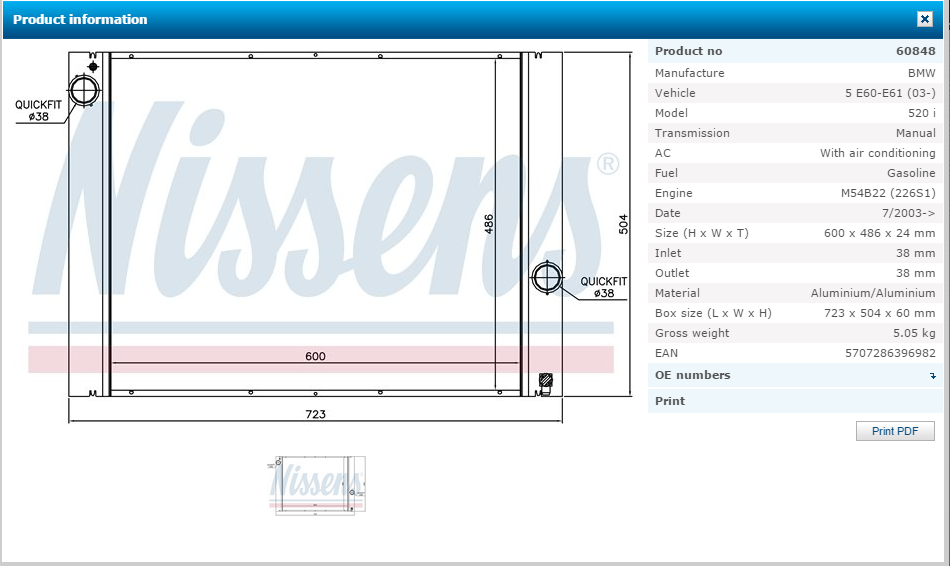Image resolution: width=950 pixels, height=566 pixels.
Task: Select the radiator drawing thumbnail
Action: [317, 485]
